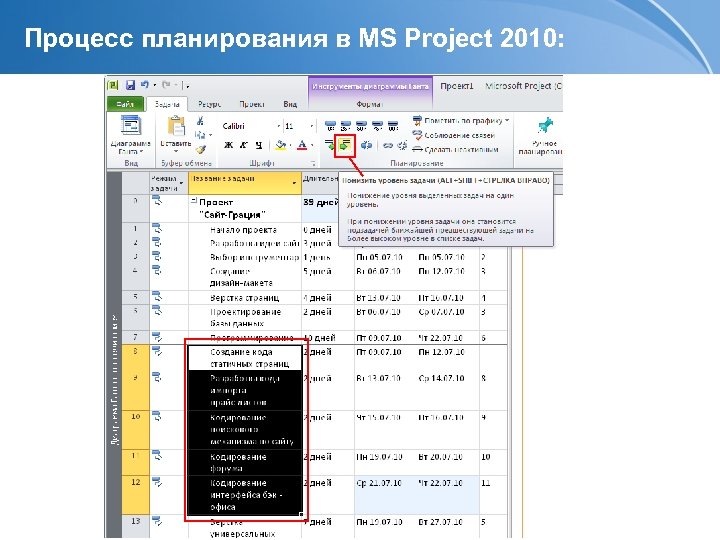Screen dimensions: 720x540
Task: Open Gantt chart view dropdown arrow
Action: click(141, 151)
